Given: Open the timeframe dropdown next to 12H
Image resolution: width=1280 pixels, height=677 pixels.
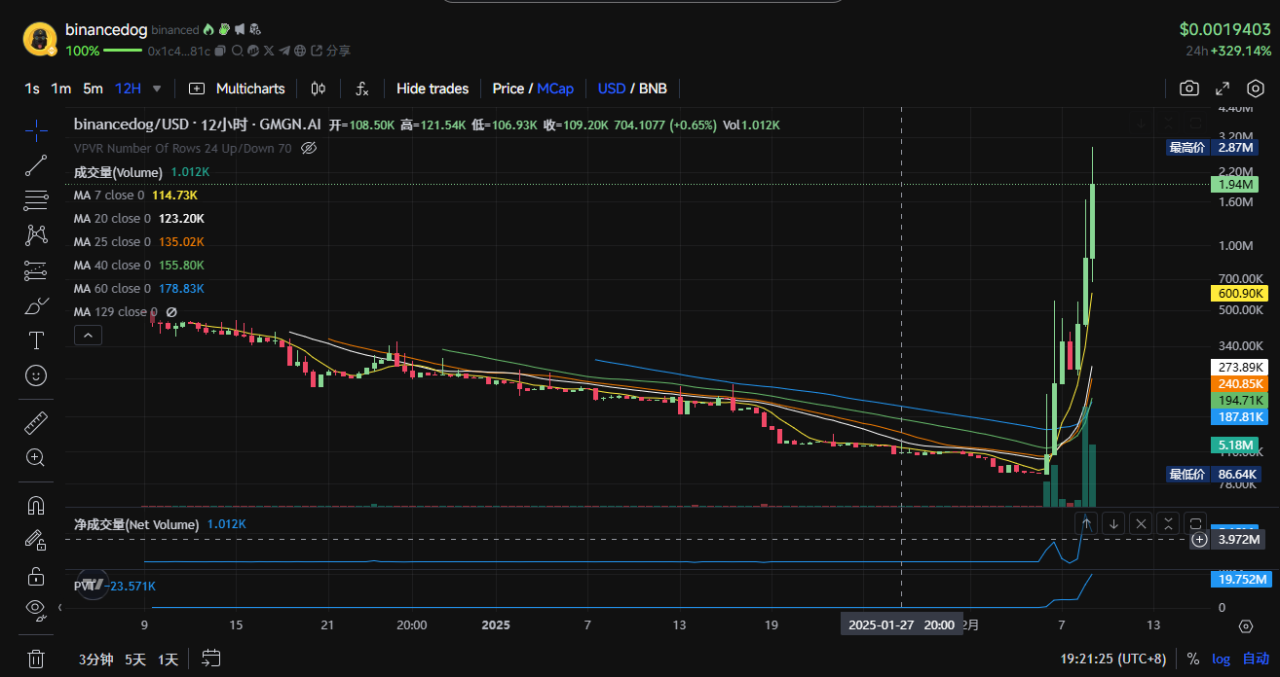Looking at the screenshot, I should click(157, 88).
